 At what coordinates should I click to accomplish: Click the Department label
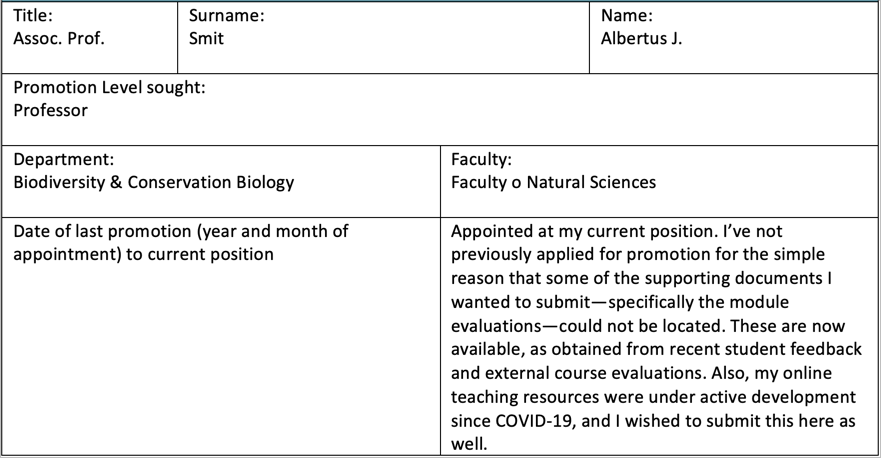(63, 160)
